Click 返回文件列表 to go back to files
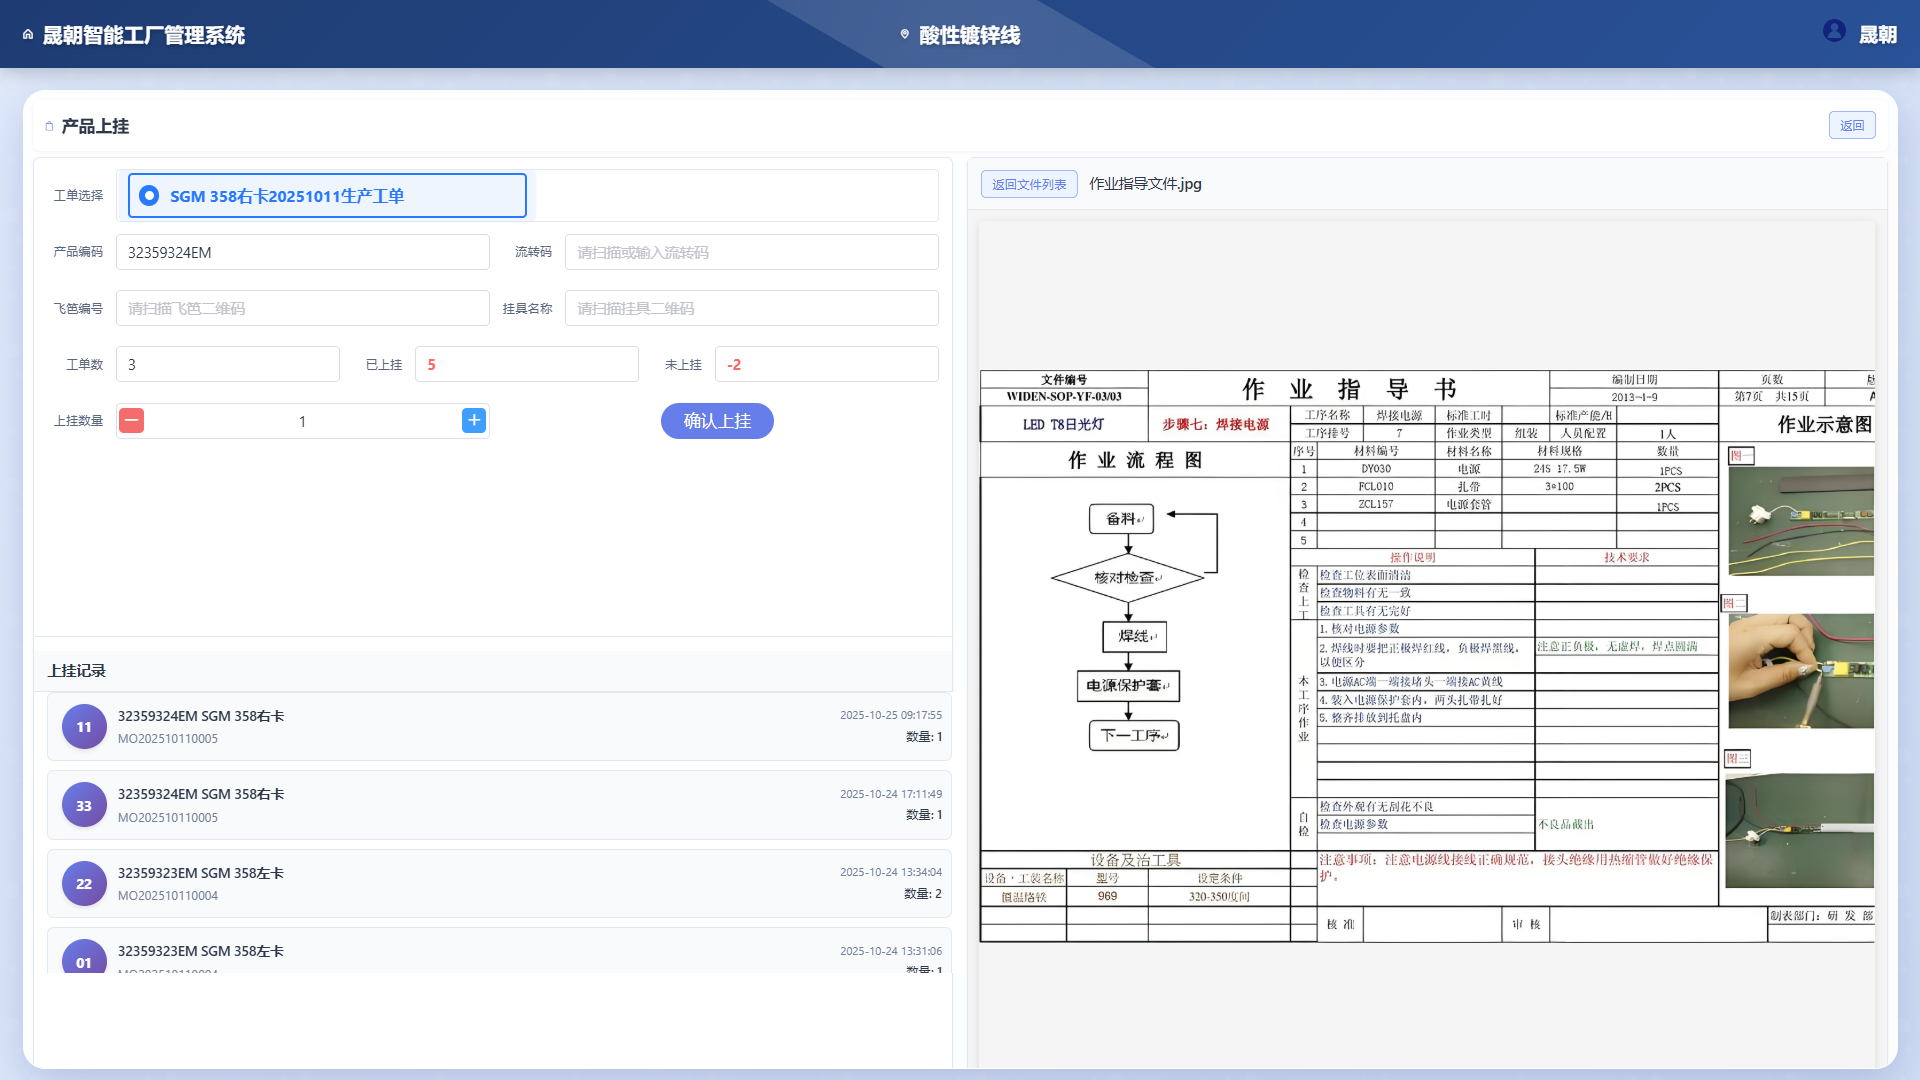 (x=1028, y=184)
